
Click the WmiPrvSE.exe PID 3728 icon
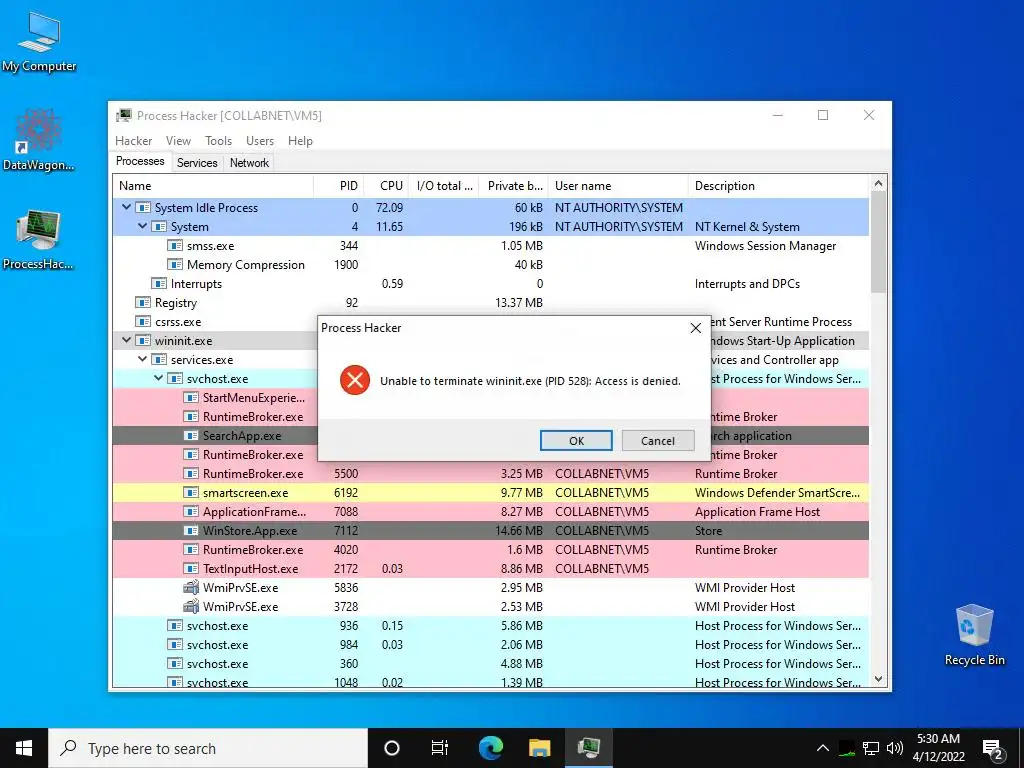[x=191, y=606]
